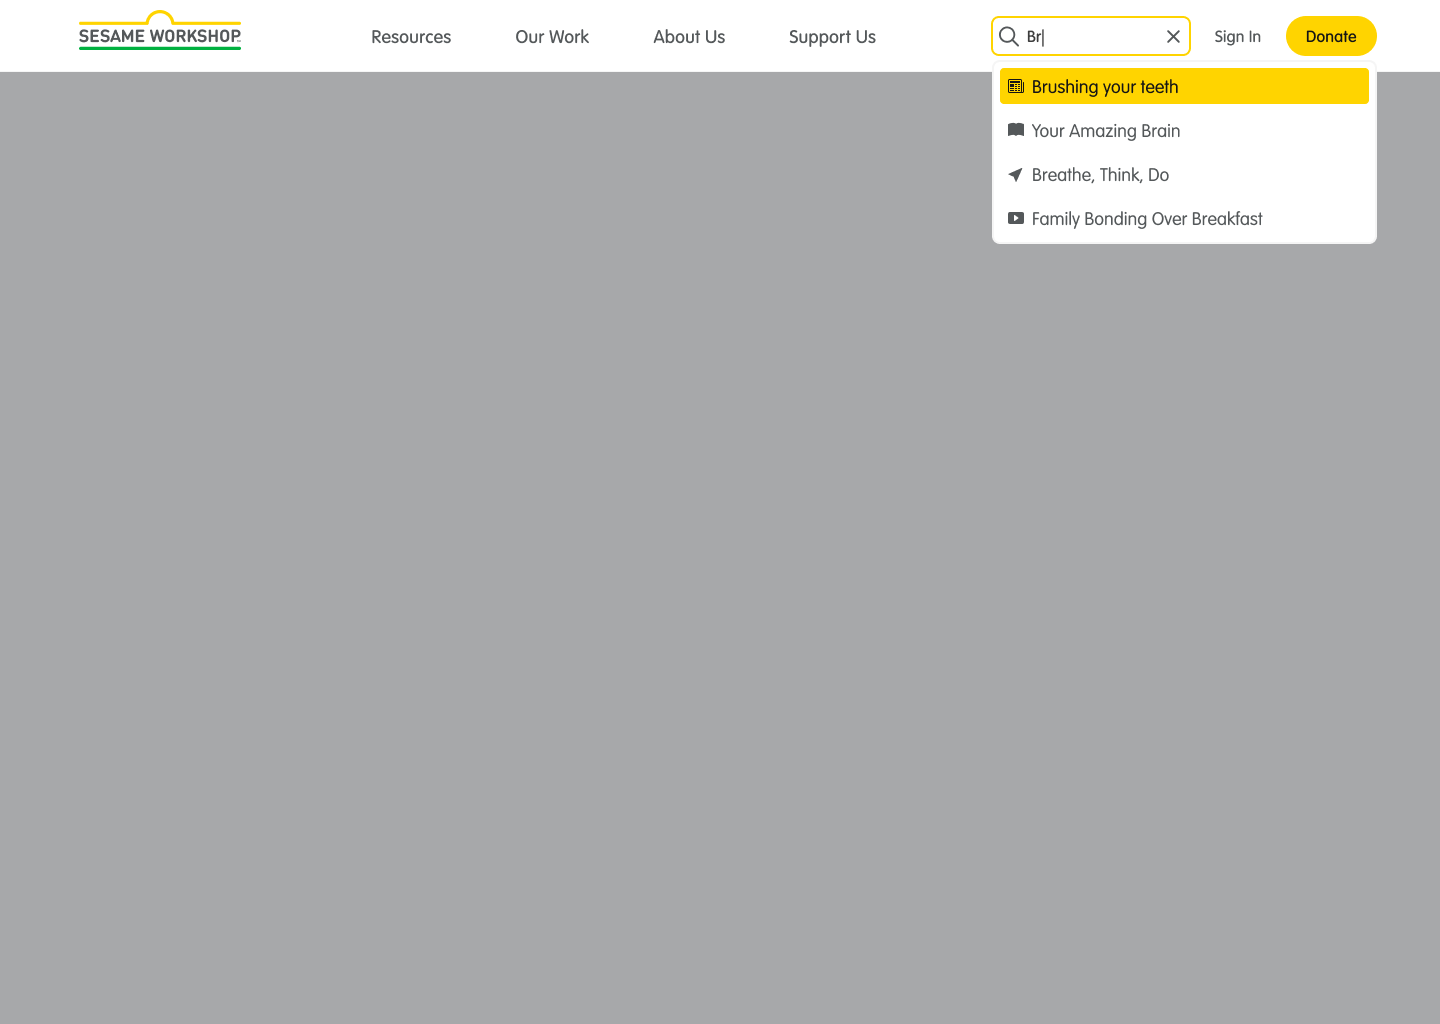The width and height of the screenshot is (1440, 1024).
Task: Select the book icon next to Your Amazing Brain
Action: 1016,130
